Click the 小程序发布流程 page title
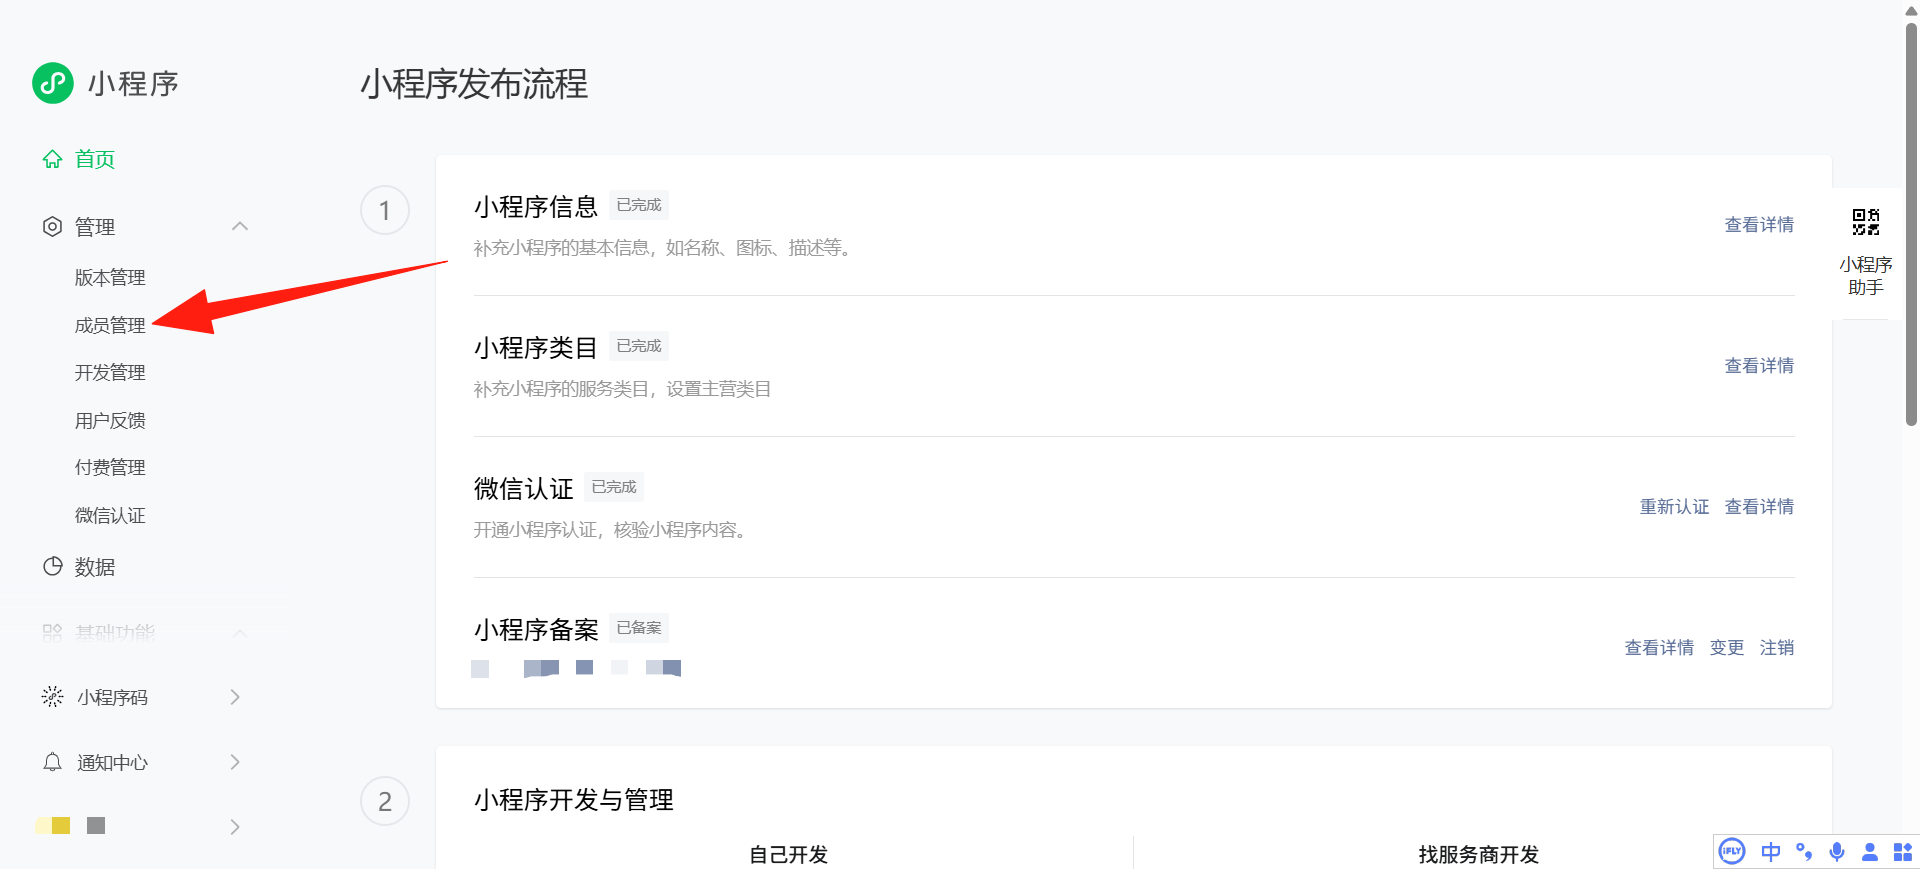This screenshot has width=1920, height=869. pyautogui.click(x=474, y=84)
